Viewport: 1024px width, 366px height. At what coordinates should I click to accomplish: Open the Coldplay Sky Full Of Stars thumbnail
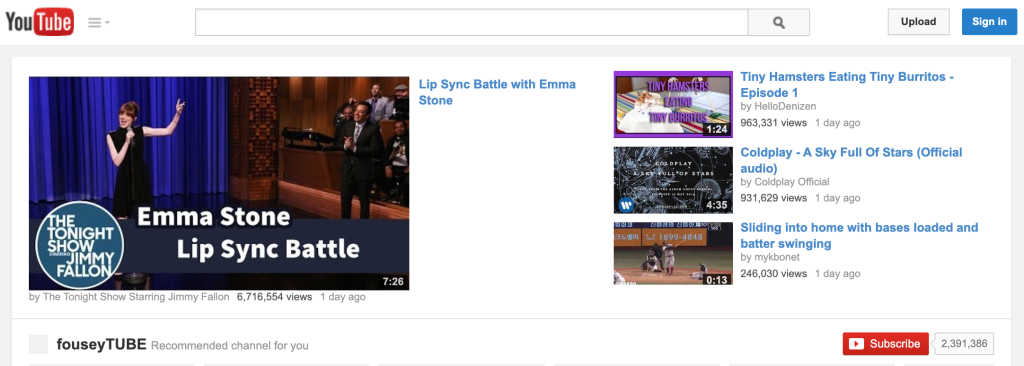coord(673,180)
